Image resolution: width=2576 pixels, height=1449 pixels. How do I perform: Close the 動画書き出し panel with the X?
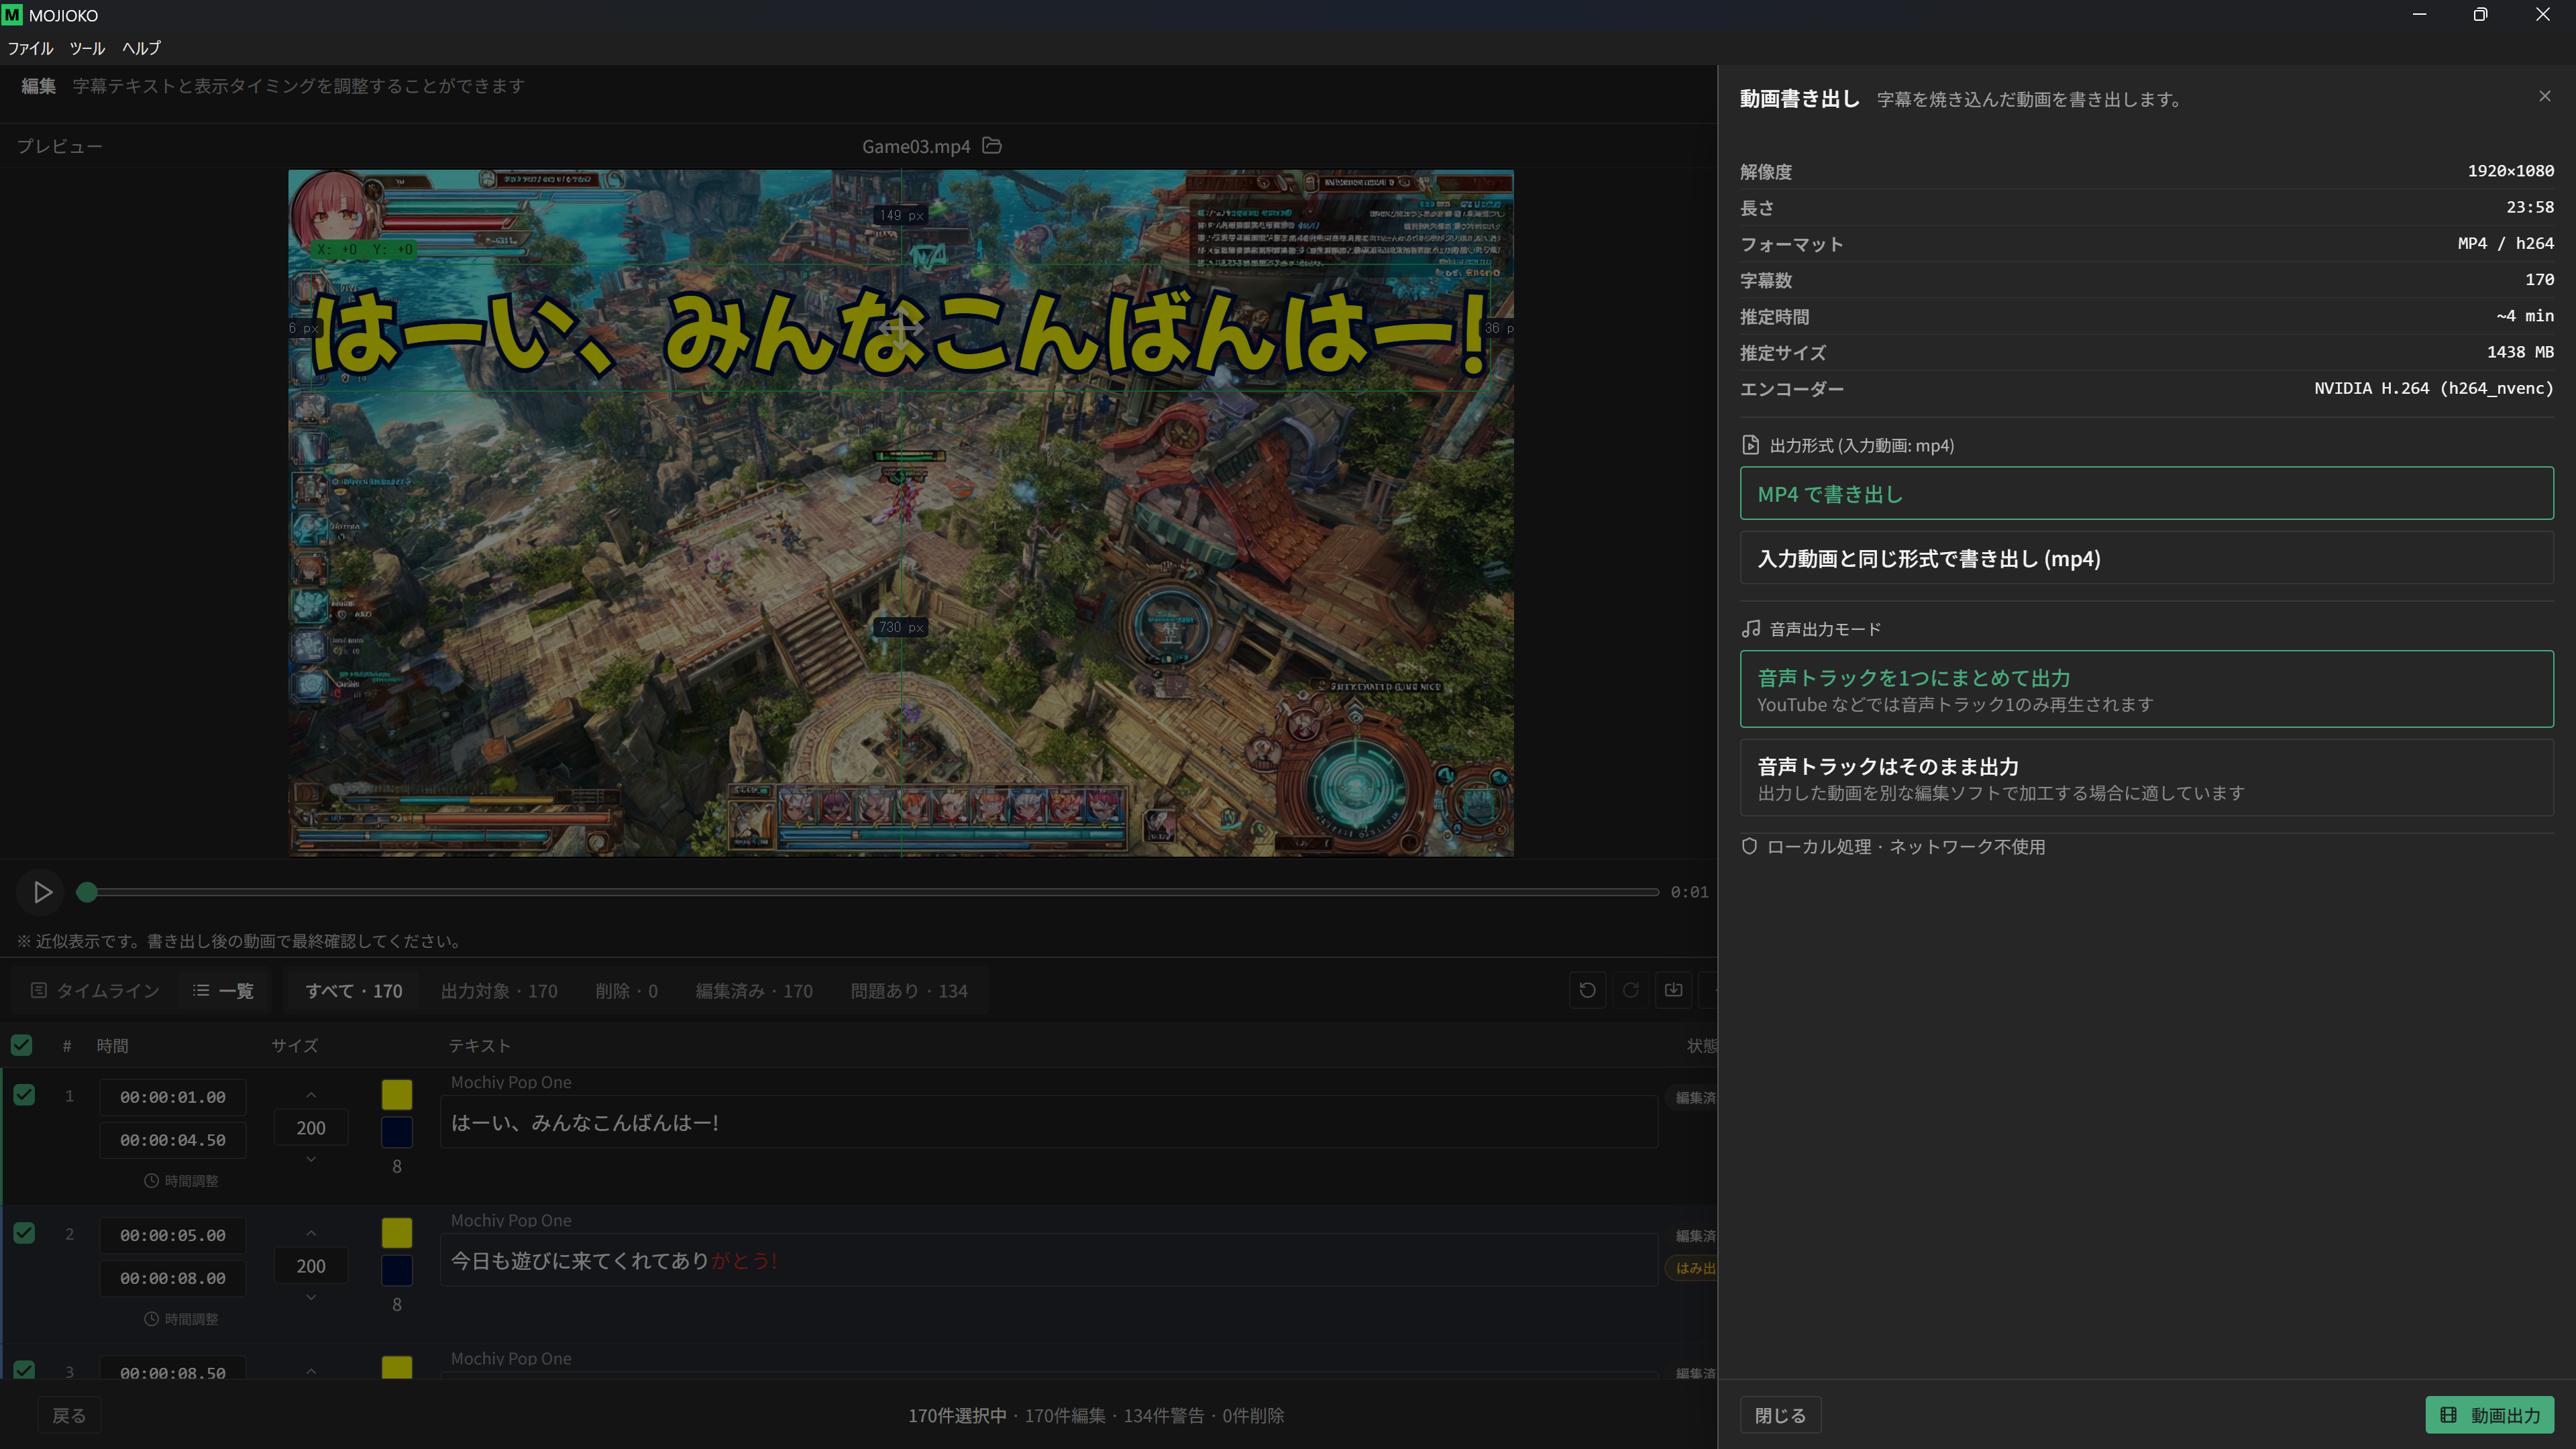(x=2545, y=96)
